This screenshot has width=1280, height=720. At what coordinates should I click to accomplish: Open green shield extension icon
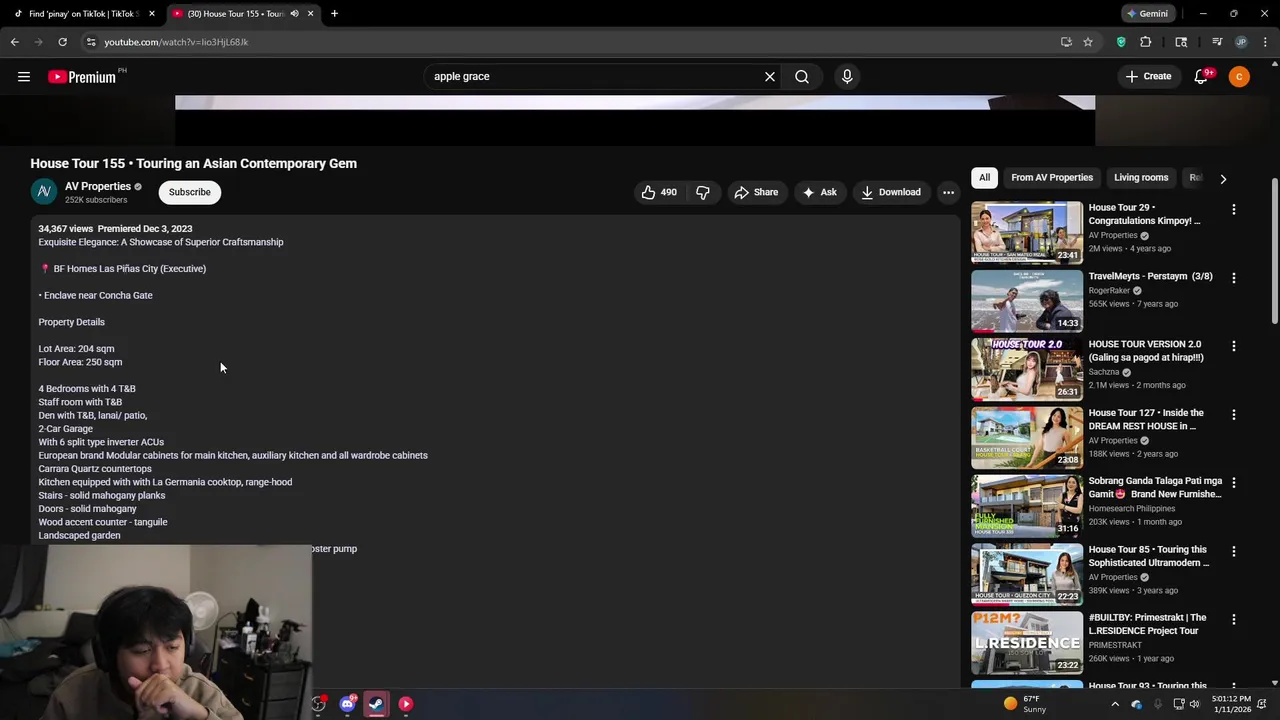[x=1121, y=42]
